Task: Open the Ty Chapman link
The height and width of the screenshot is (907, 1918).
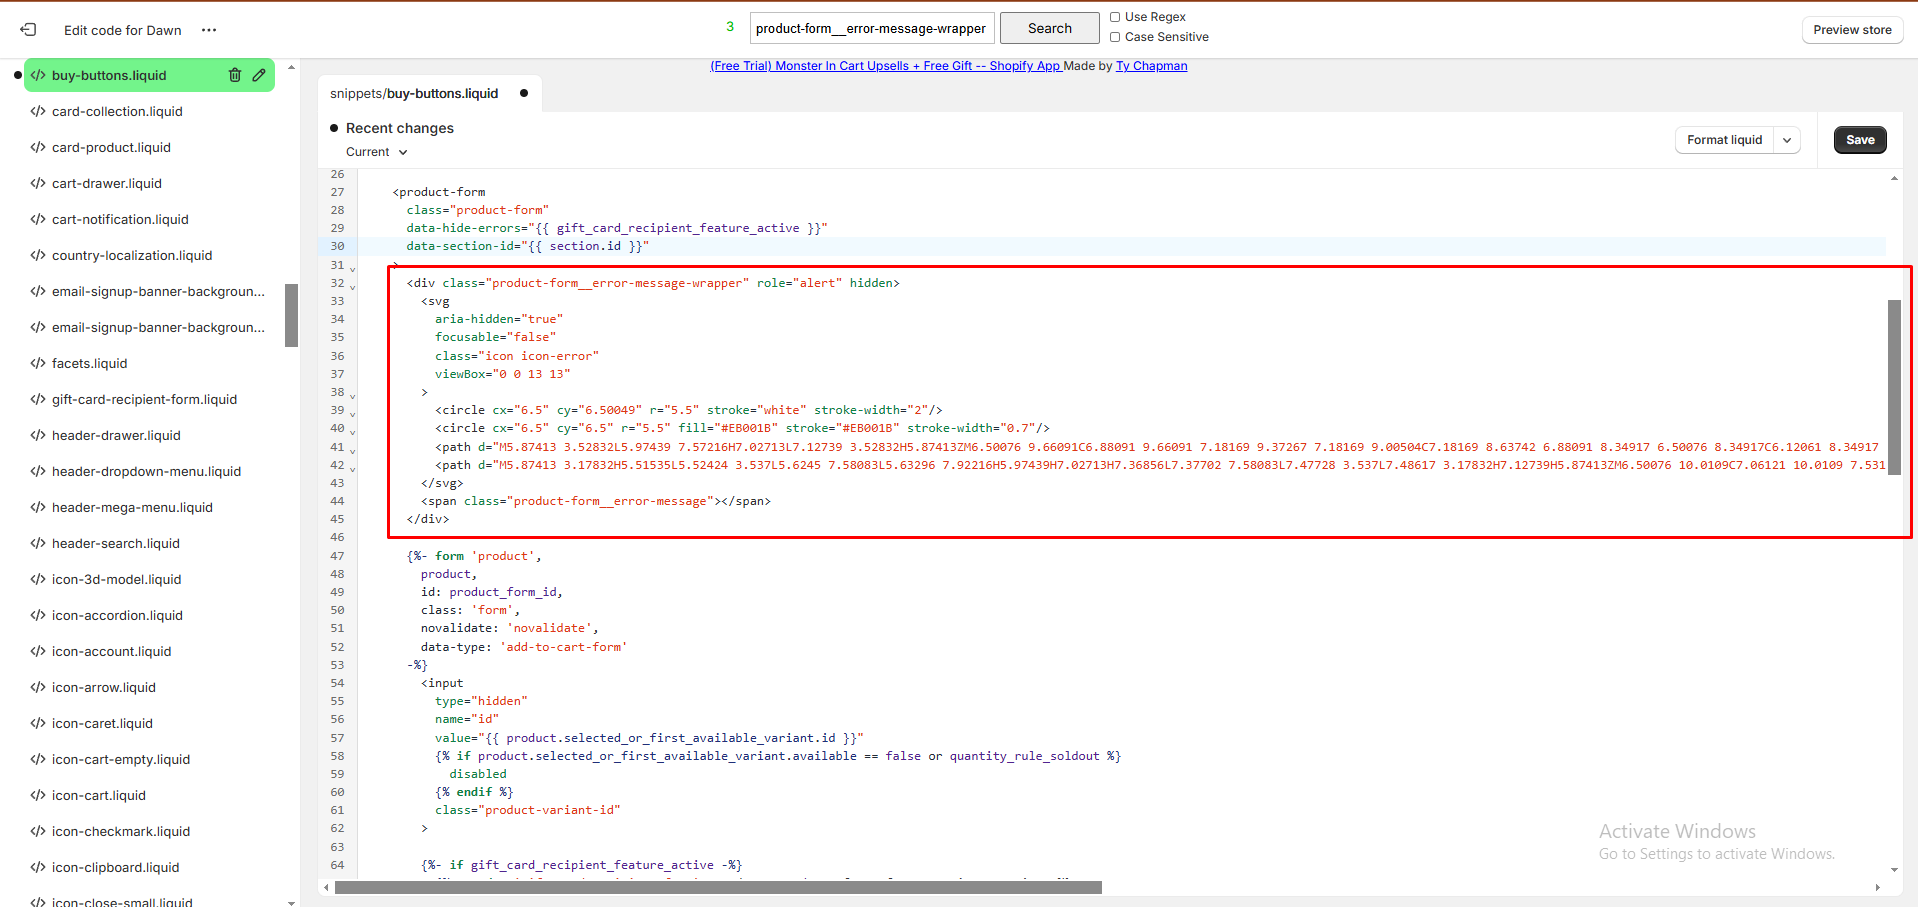Action: (x=1151, y=66)
